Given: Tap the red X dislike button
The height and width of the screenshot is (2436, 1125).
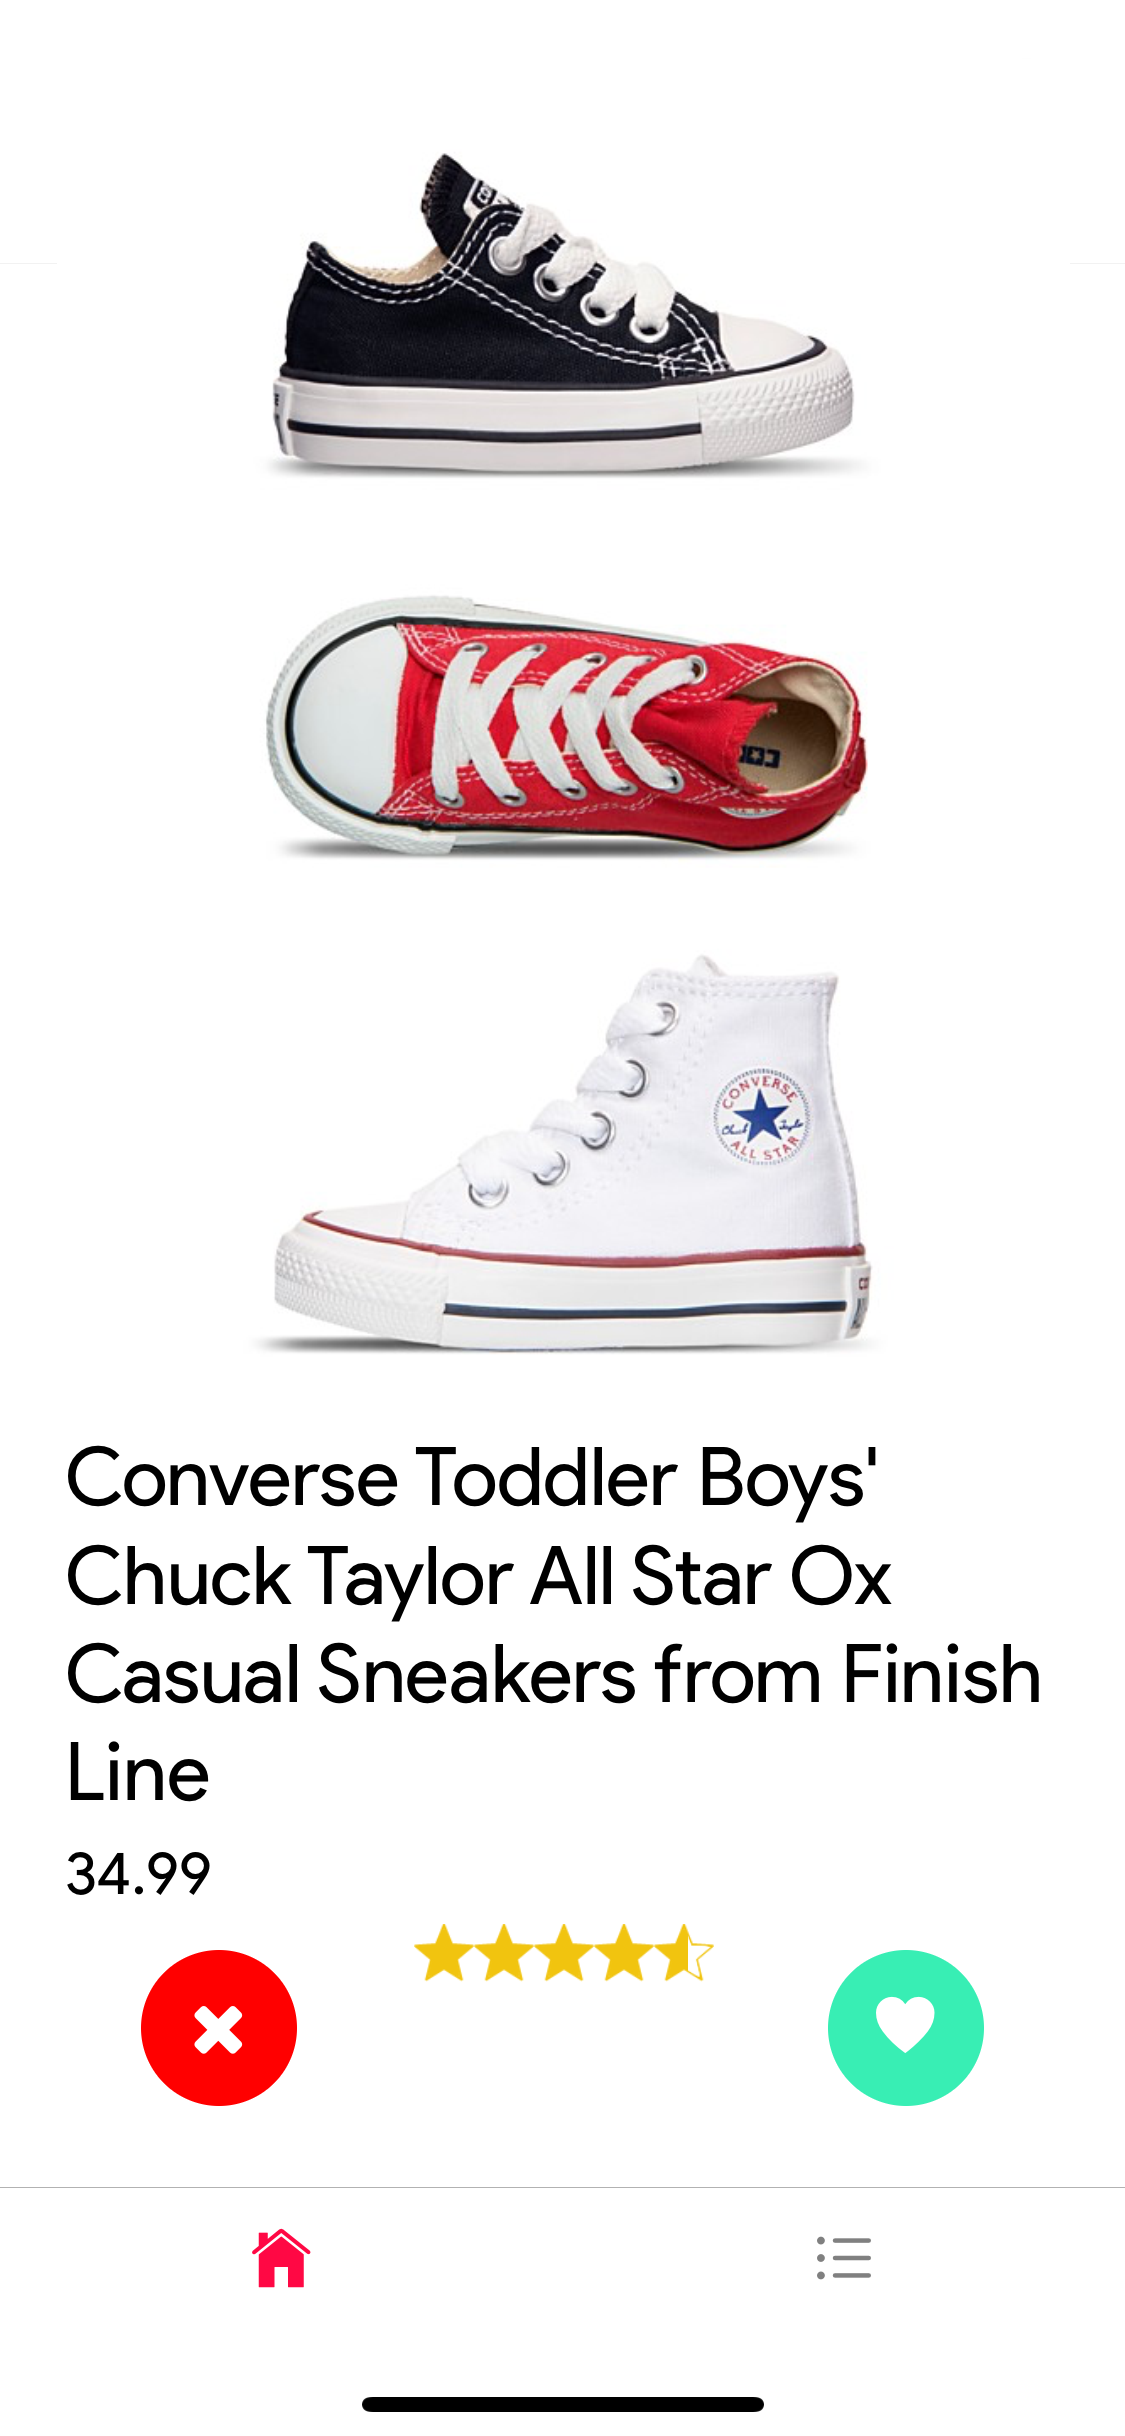Looking at the screenshot, I should 219,2027.
